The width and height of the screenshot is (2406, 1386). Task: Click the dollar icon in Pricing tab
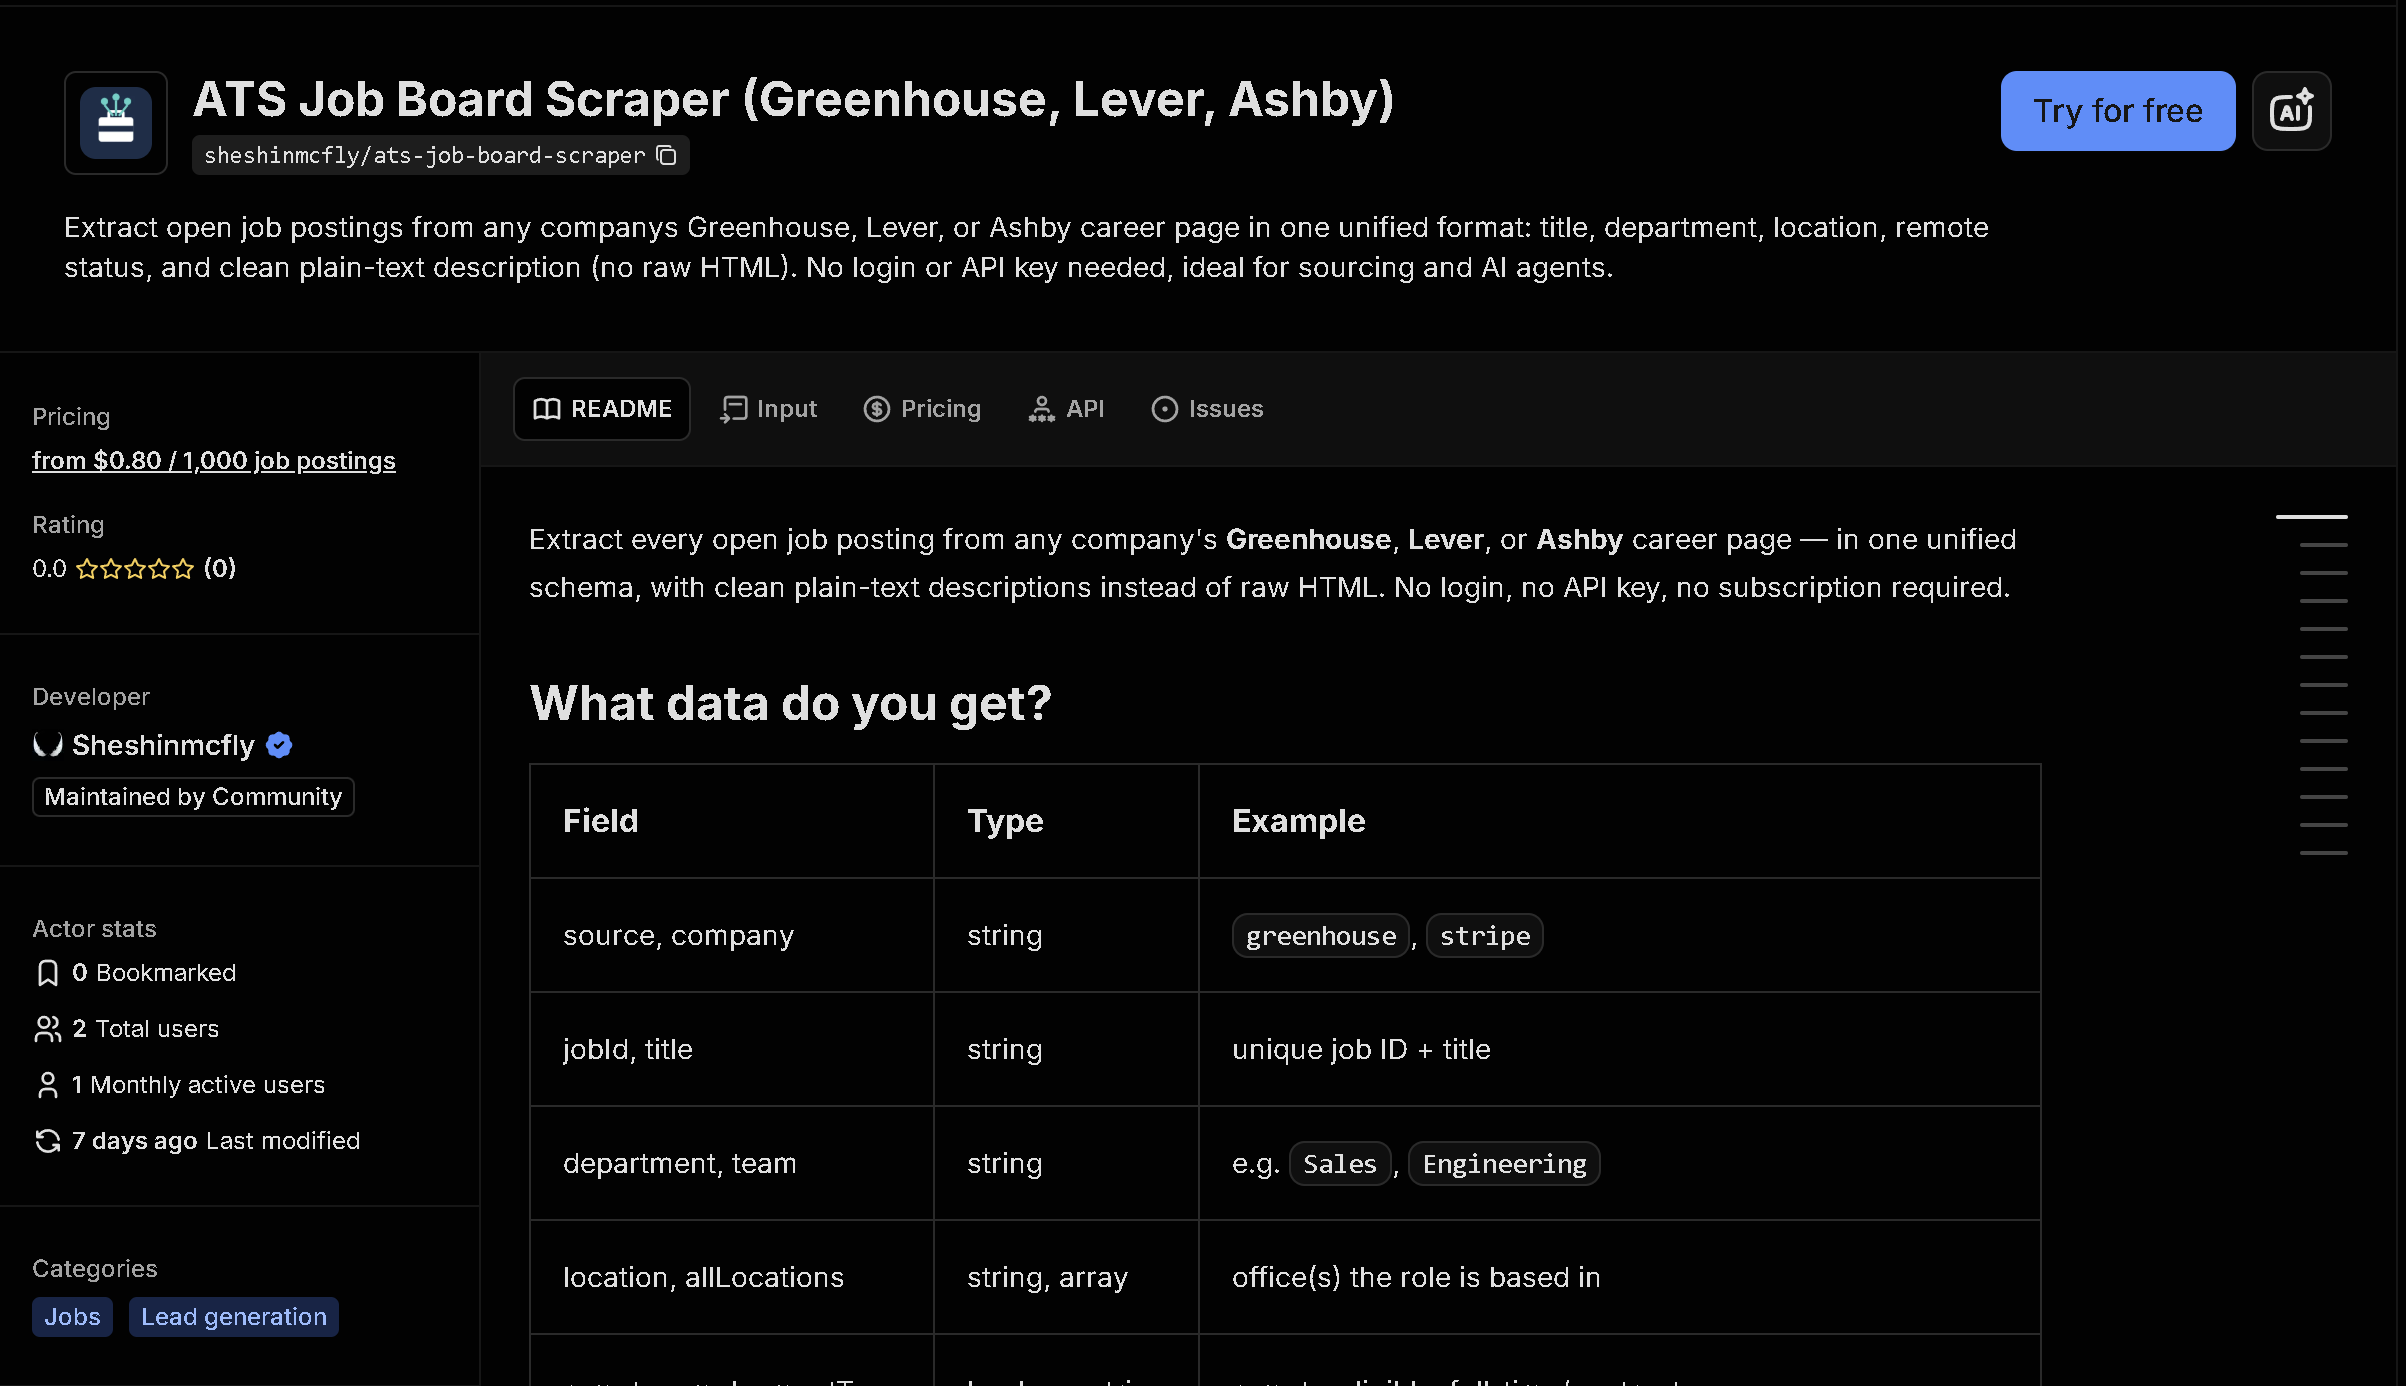pos(877,409)
